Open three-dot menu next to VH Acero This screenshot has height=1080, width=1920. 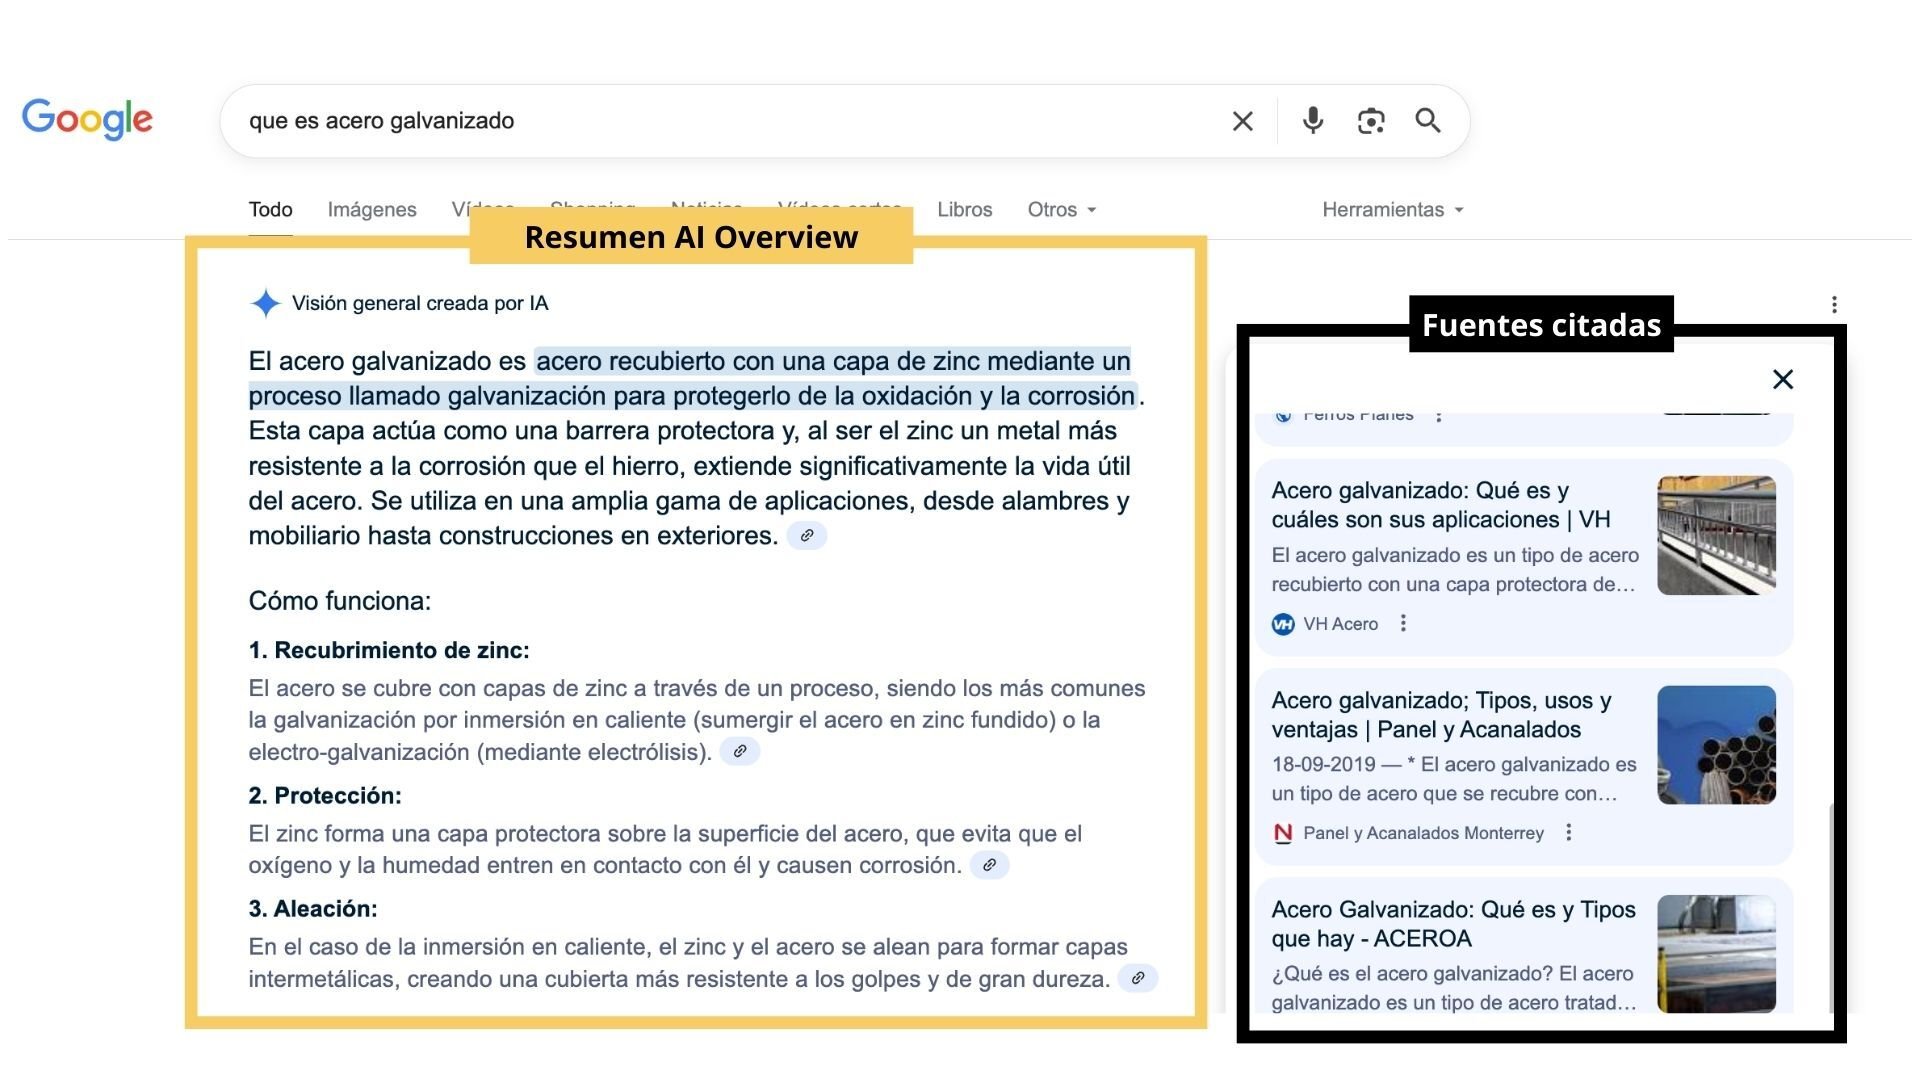point(1403,623)
